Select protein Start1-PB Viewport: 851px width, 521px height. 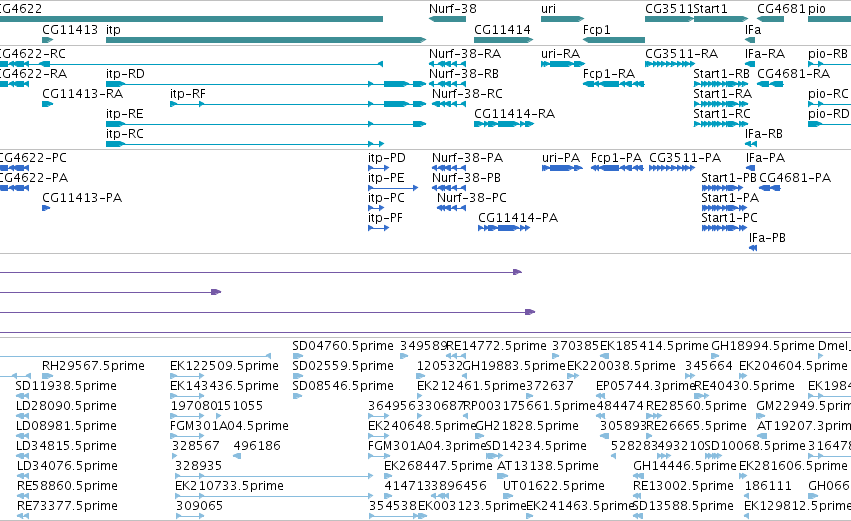click(729, 178)
